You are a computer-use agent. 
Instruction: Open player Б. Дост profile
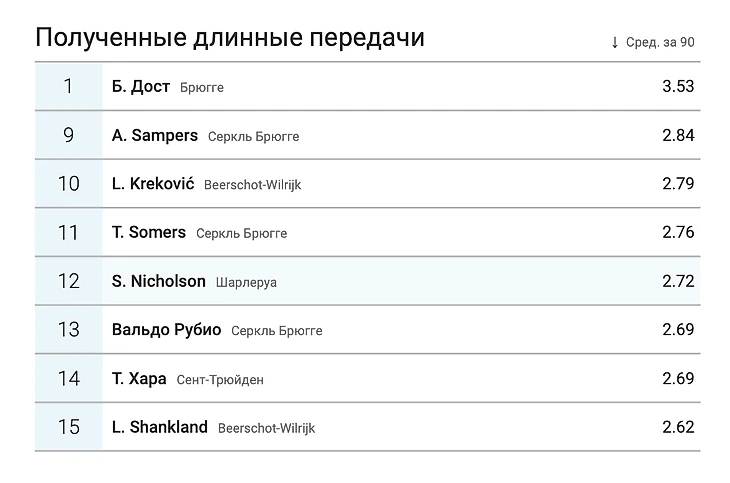(x=141, y=87)
